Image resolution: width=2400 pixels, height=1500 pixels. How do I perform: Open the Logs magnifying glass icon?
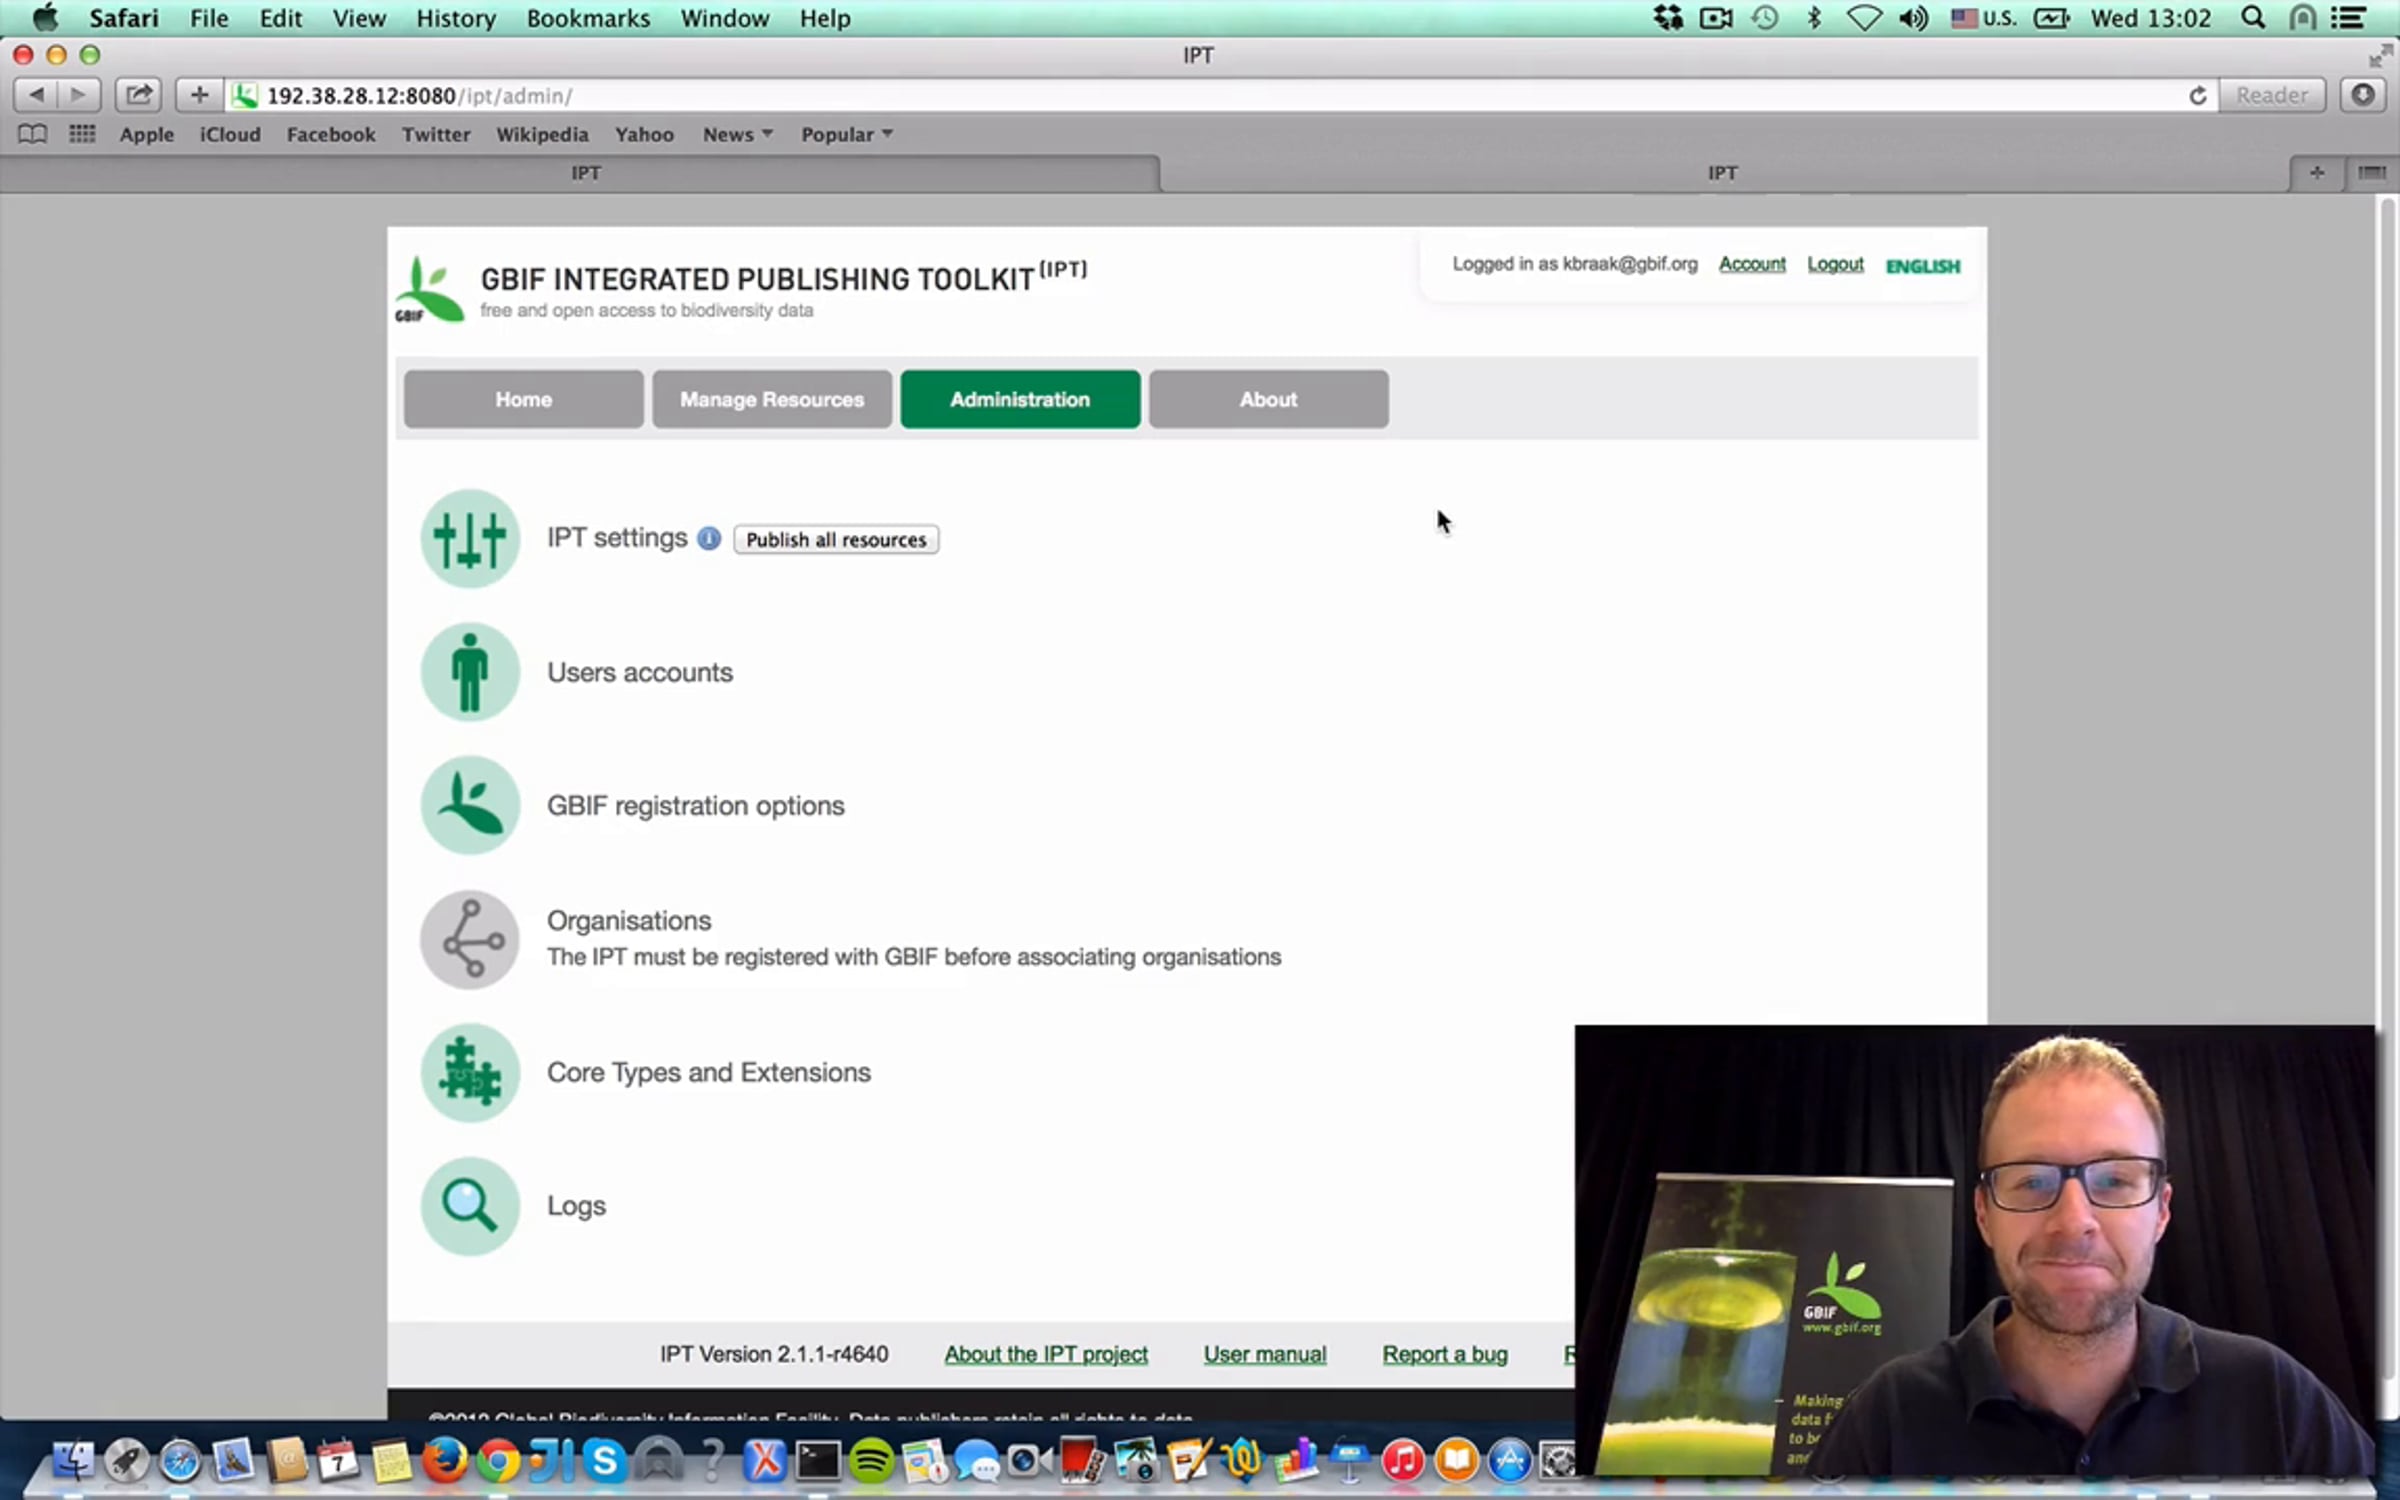pos(470,1206)
